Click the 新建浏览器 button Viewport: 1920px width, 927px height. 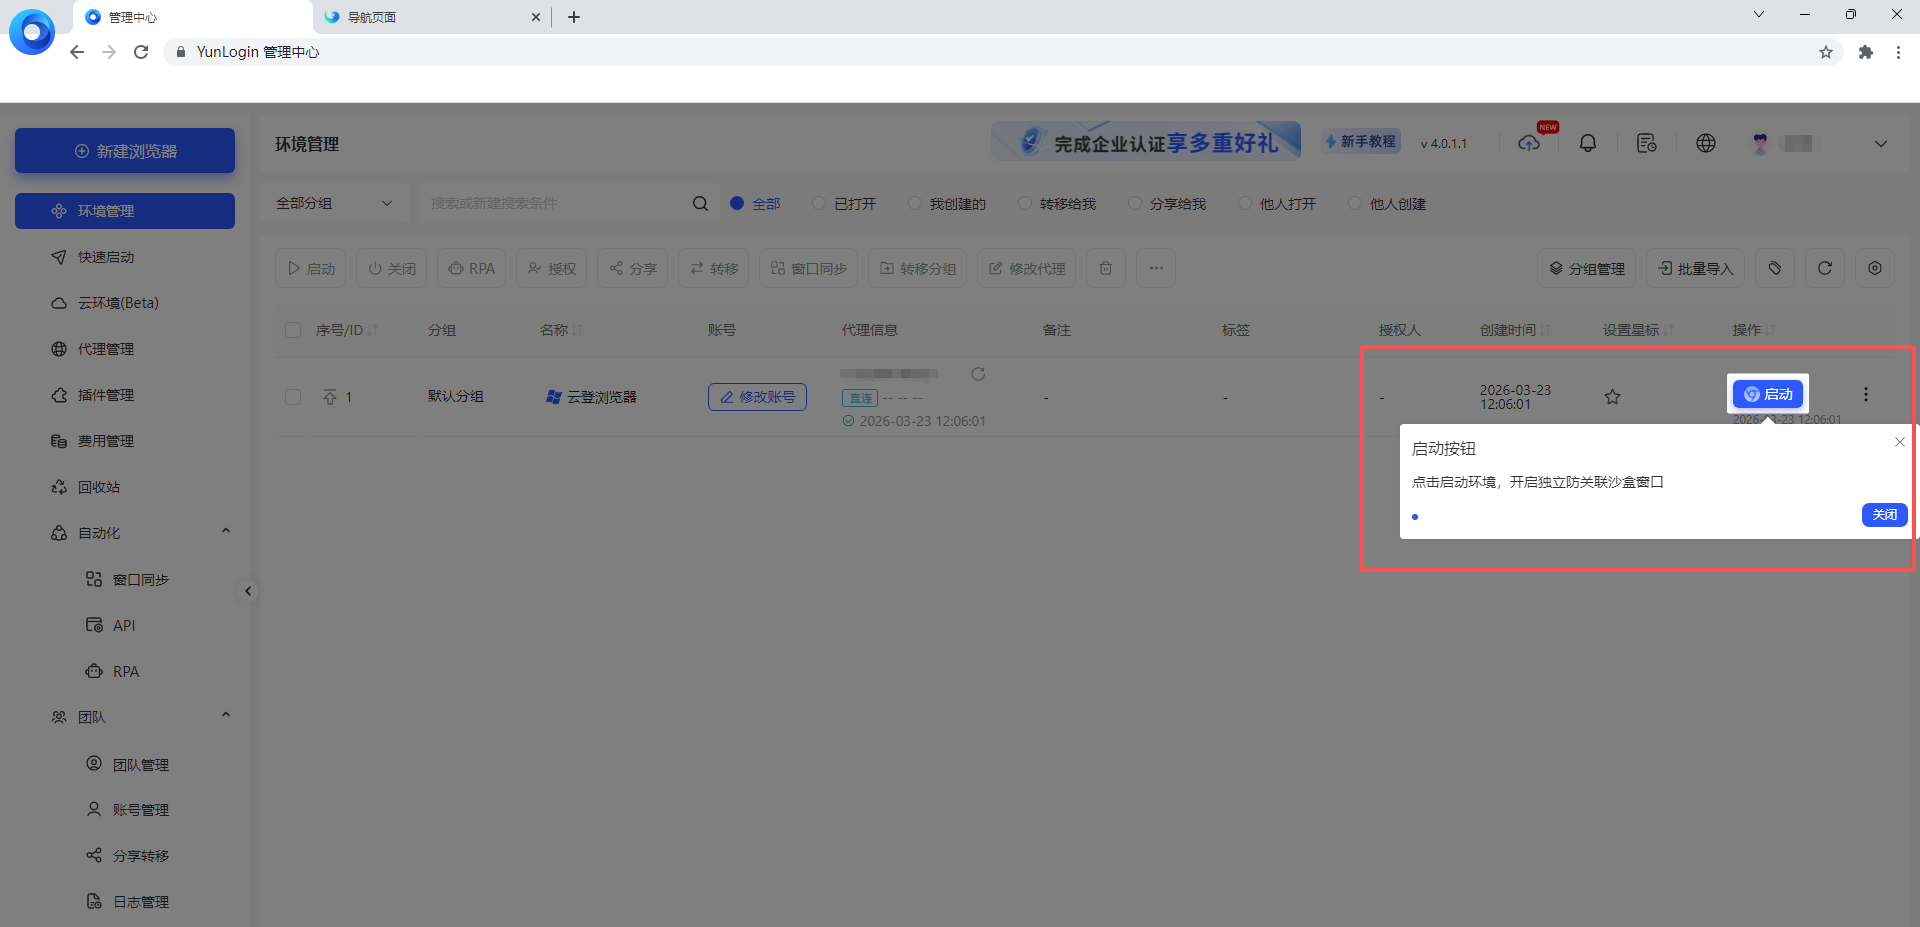pyautogui.click(x=124, y=150)
